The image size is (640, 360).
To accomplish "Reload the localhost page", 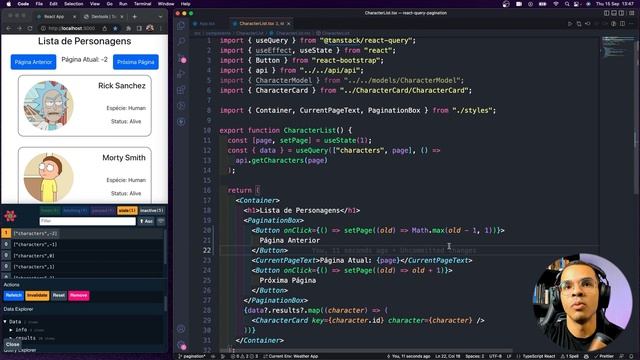I will tap(30, 28).
